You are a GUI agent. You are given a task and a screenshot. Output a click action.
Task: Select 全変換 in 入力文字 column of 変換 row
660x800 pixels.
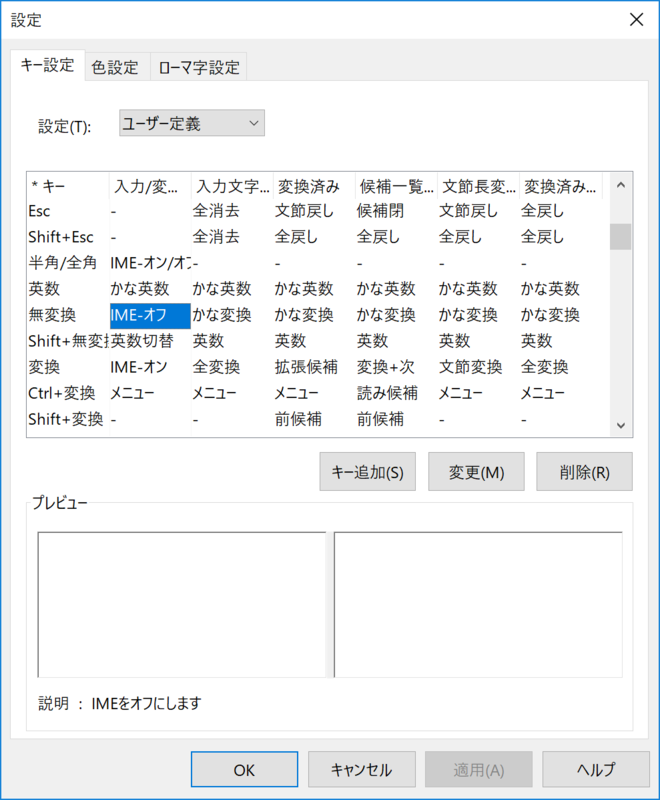click(216, 367)
